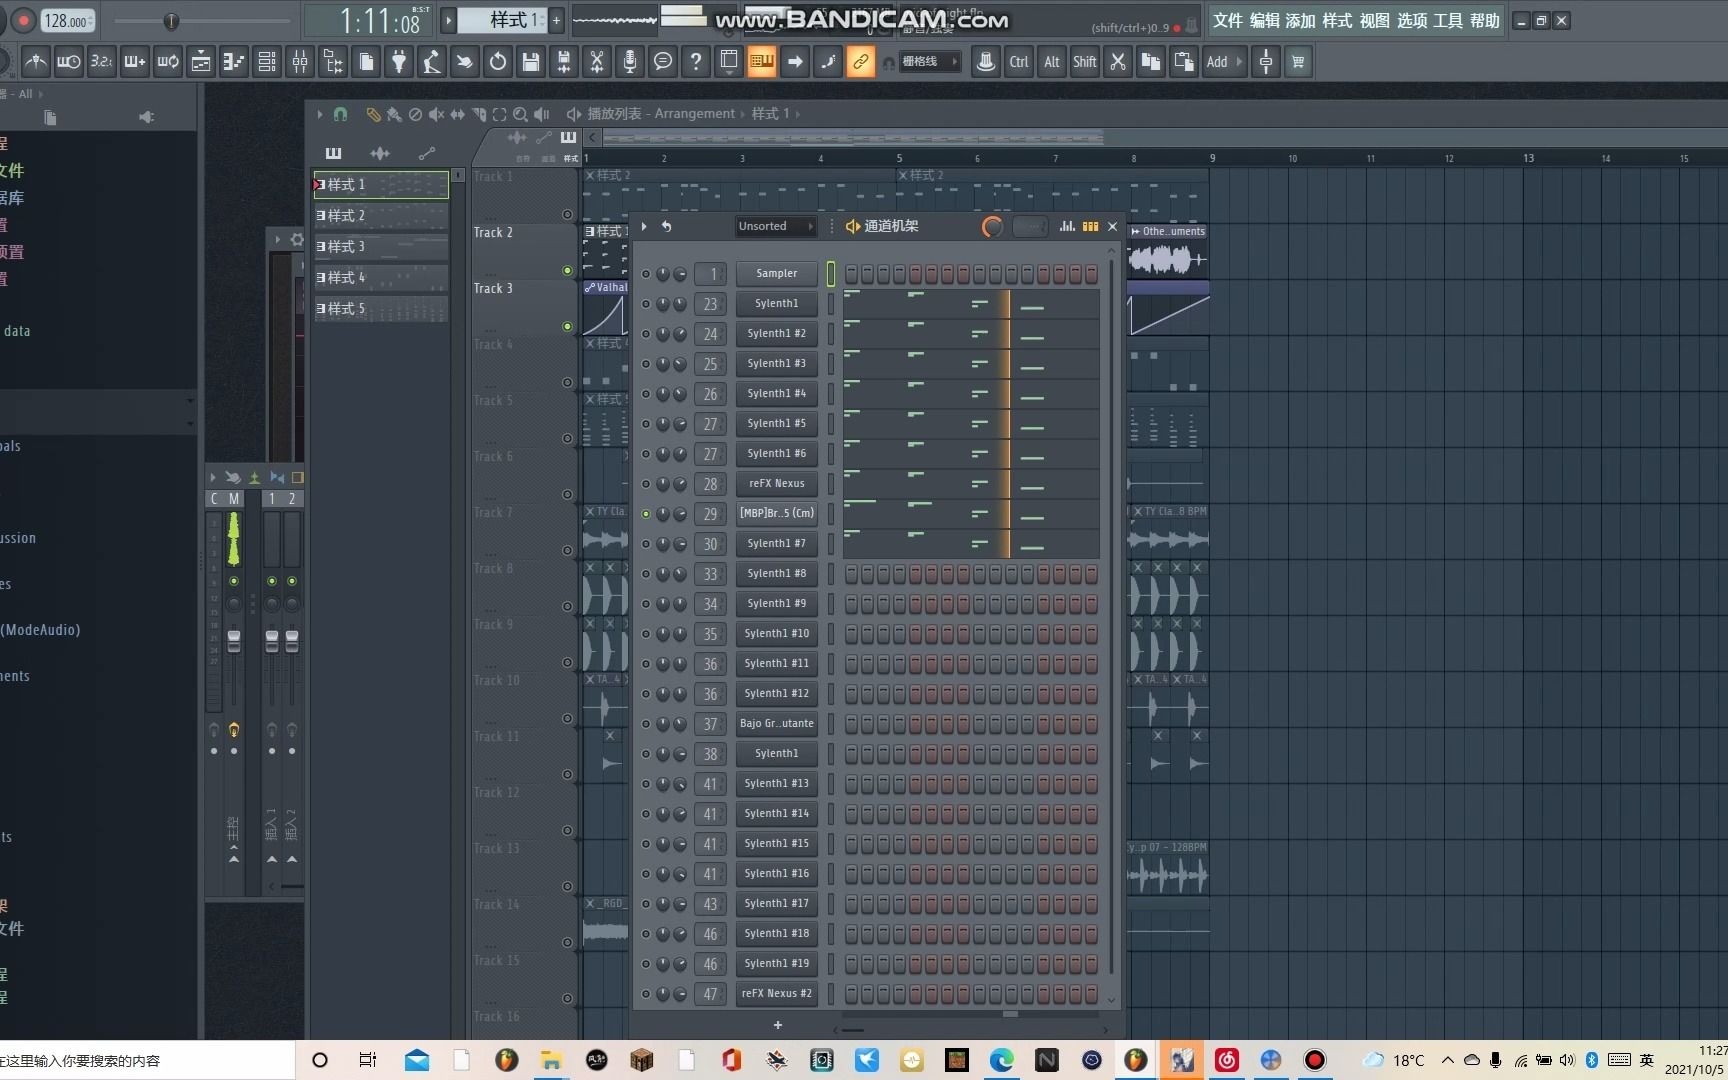Viewport: 1728px width, 1080px height.
Task: Adjust the Sampler channel volume knob
Action: coord(680,274)
